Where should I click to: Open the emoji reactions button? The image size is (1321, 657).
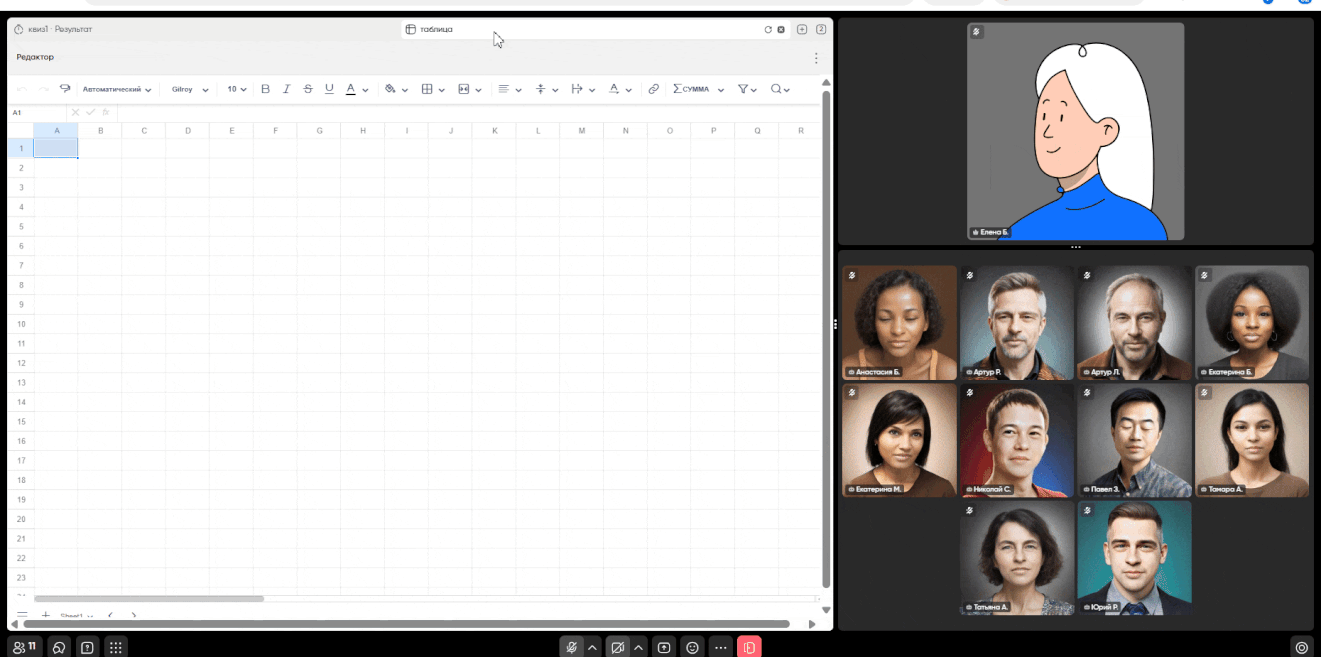coord(691,647)
